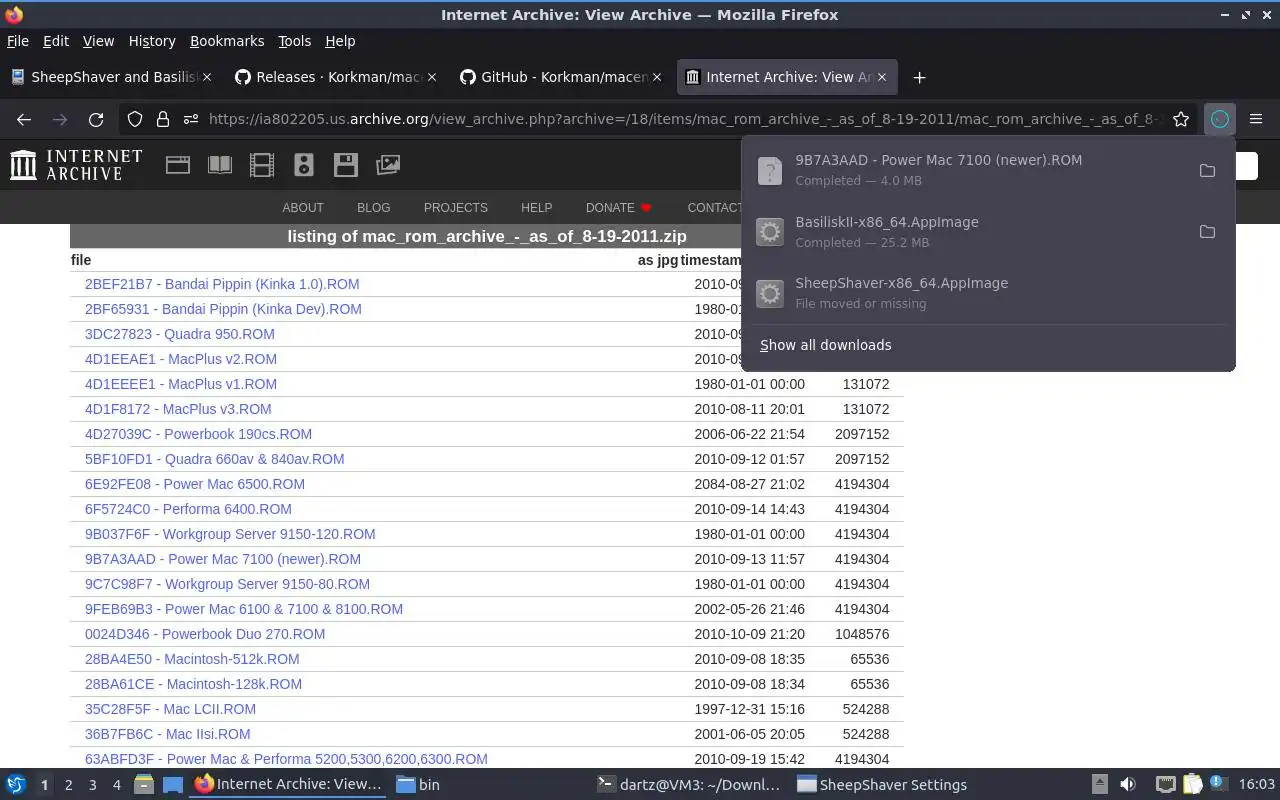Screen dimensions: 1280x800
Task: Download 9B037F6F Workgroup Server 9150-120 ROM
Action: pos(230,534)
